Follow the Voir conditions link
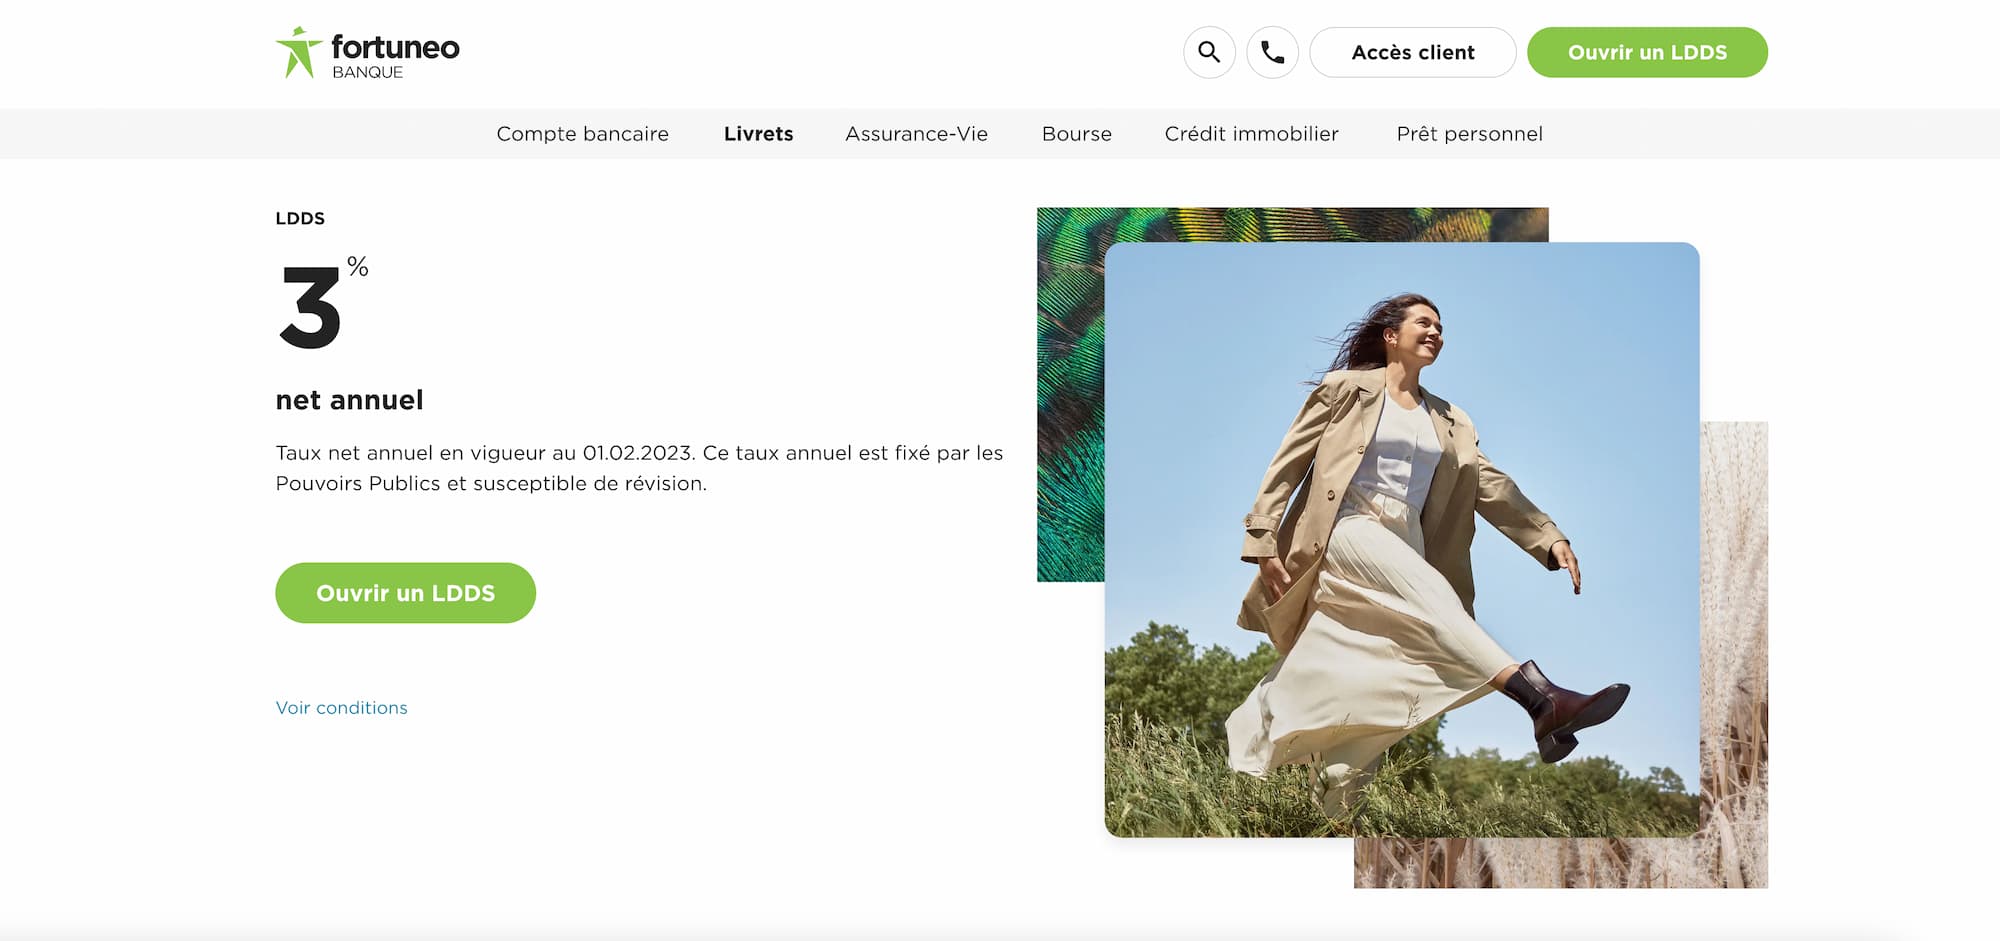Viewport: 2000px width, 941px height. [x=341, y=708]
